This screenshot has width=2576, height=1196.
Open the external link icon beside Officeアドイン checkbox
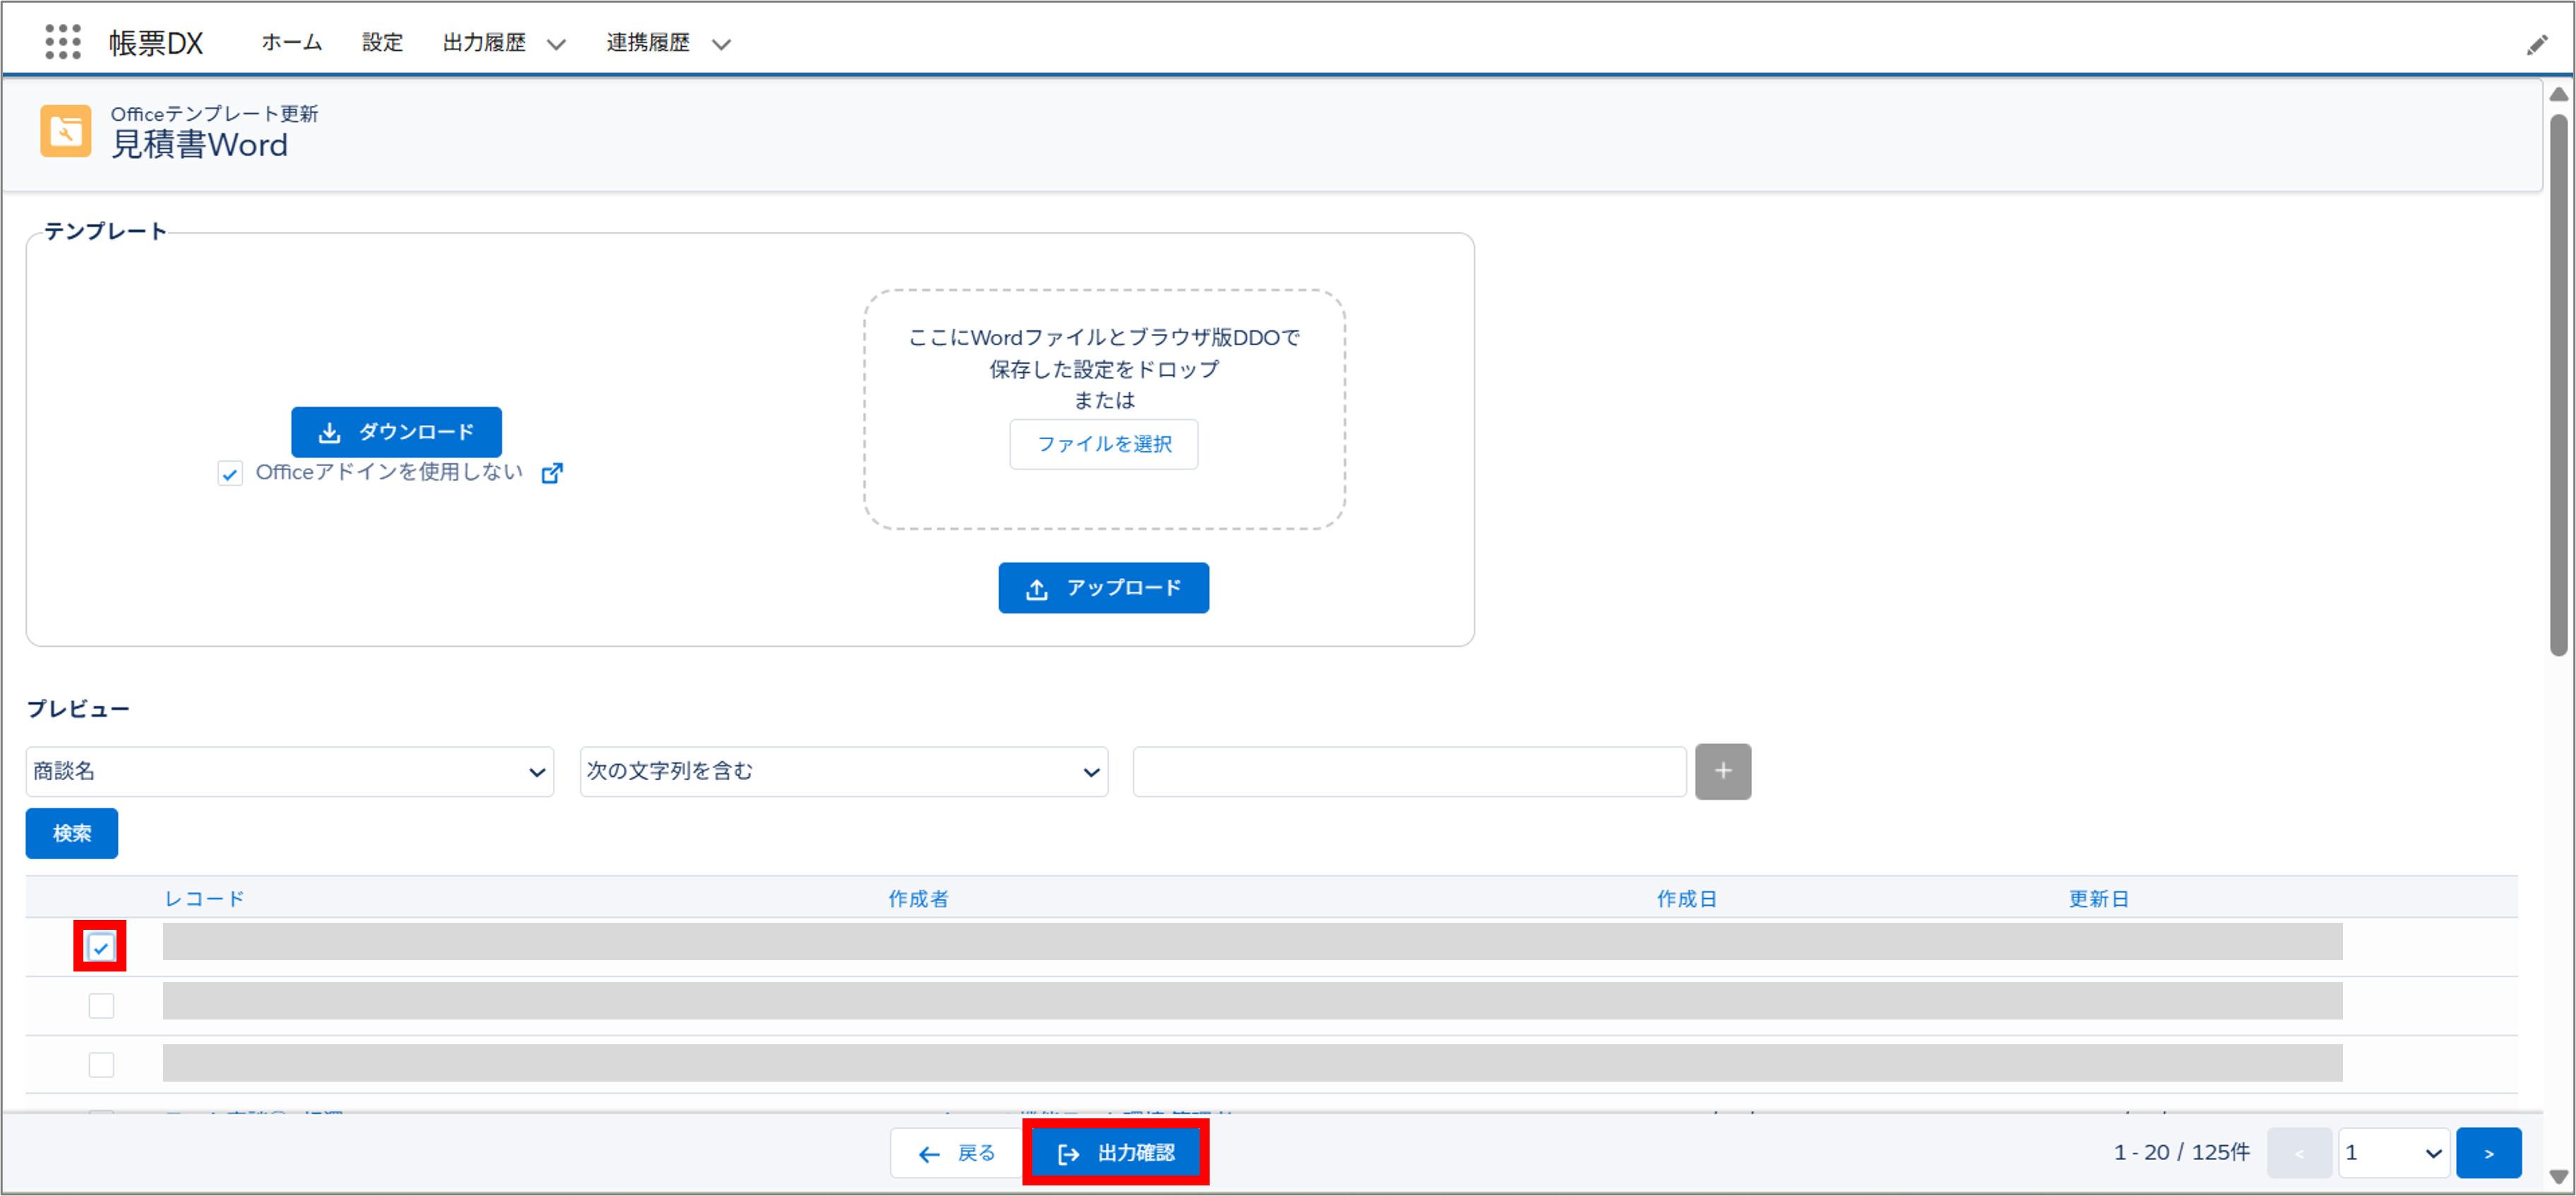tap(552, 472)
